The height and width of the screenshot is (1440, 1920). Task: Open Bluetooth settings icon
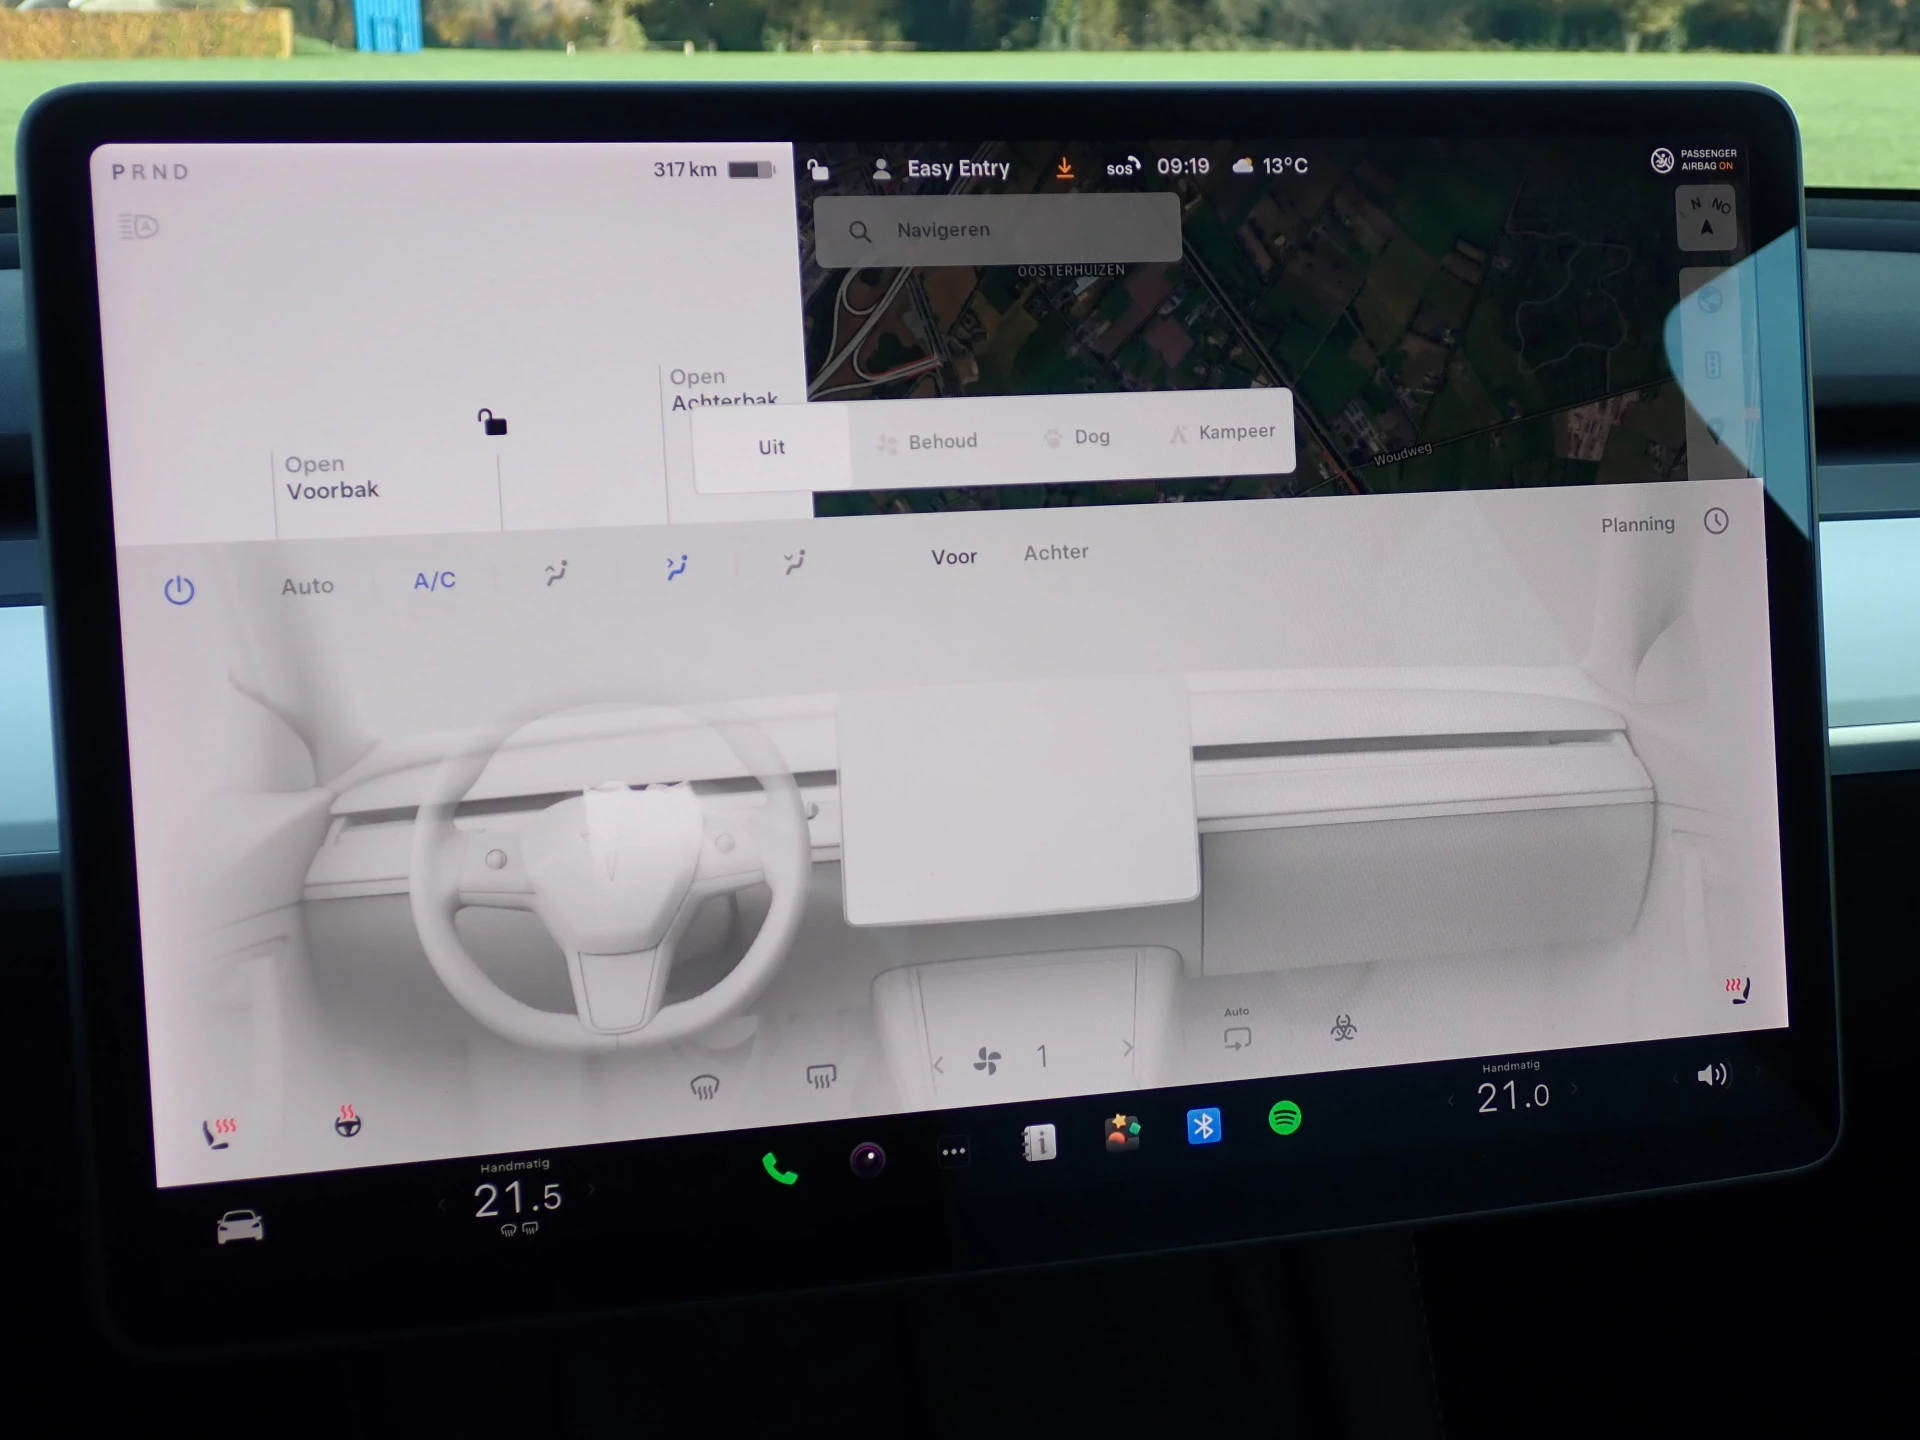(x=1203, y=1126)
